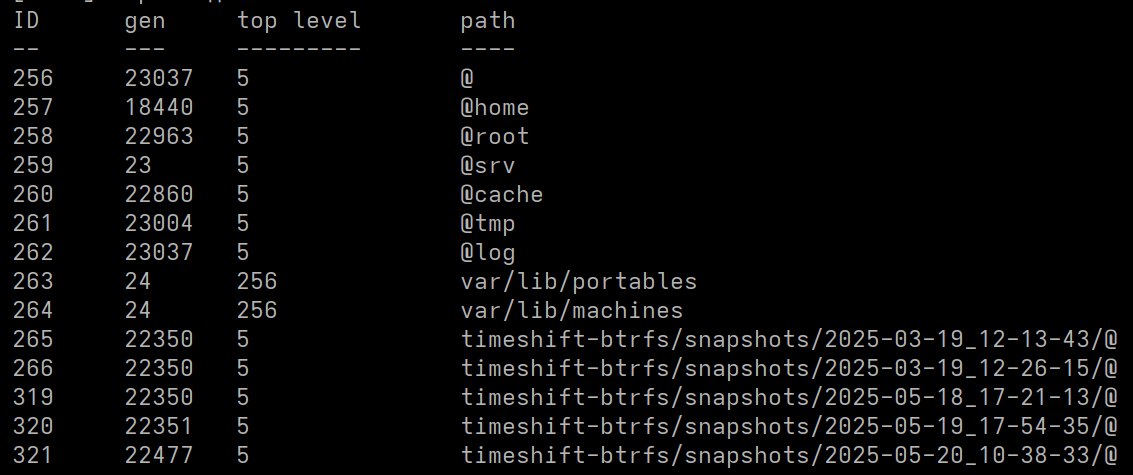This screenshot has width=1133, height=475.
Task: Select snapshot path 2025-03-19_12-13-43
Action: click(x=789, y=339)
